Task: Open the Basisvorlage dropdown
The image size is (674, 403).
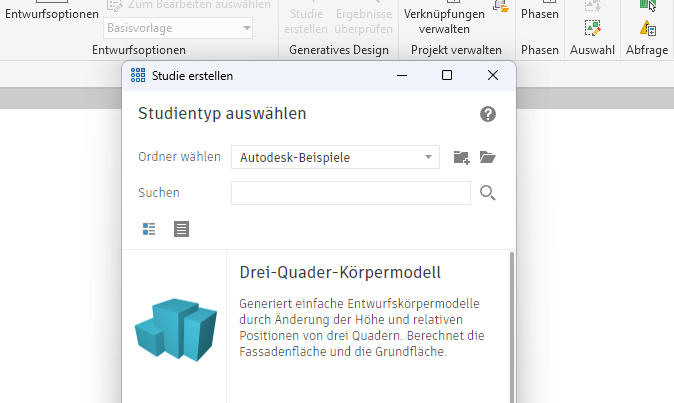Action: tap(178, 28)
